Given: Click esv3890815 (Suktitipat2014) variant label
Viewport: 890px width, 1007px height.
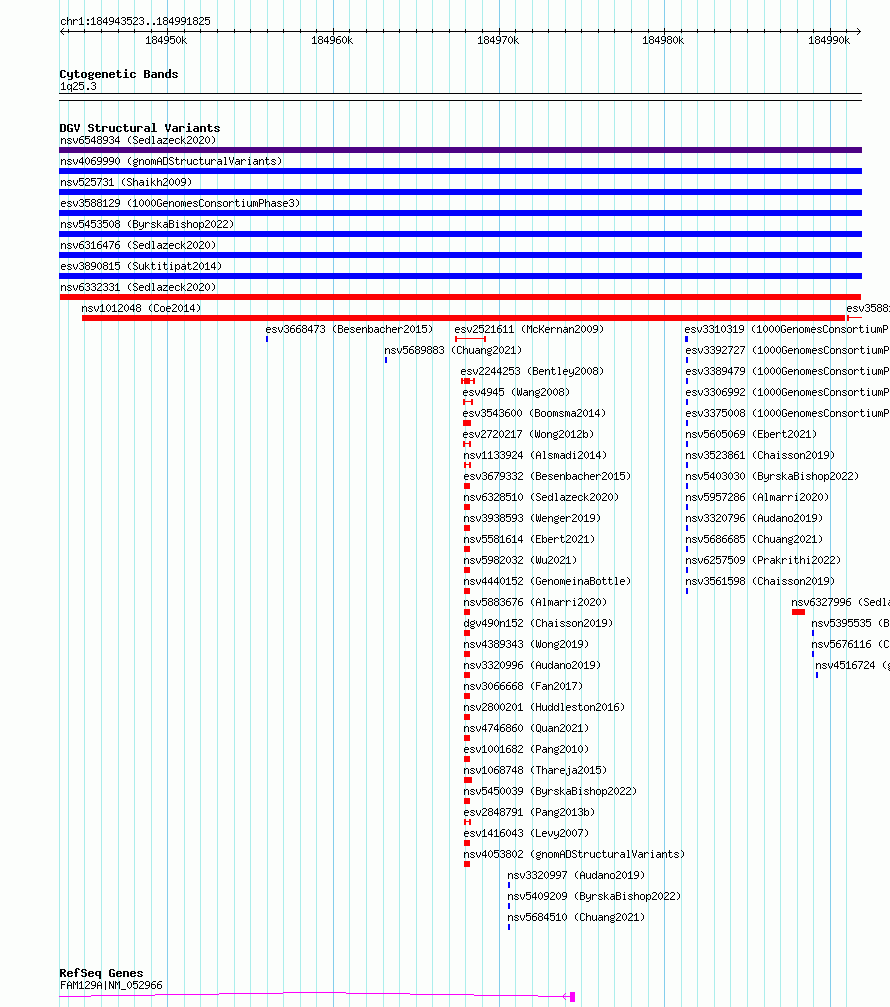Looking at the screenshot, I should [x=141, y=266].
